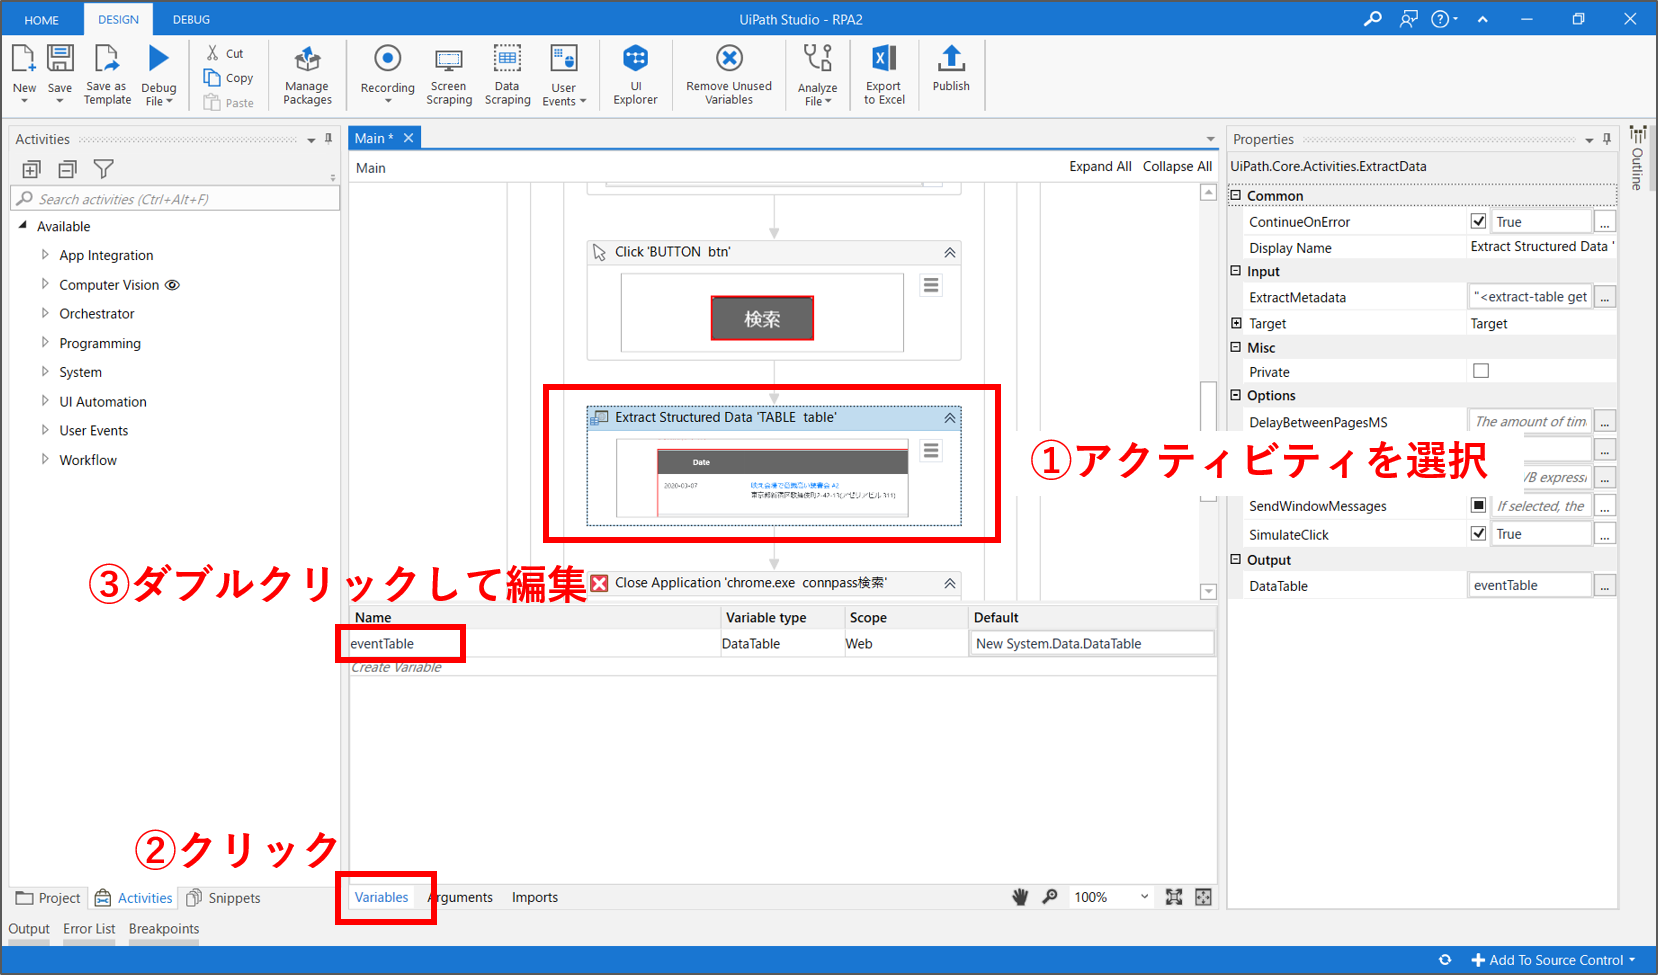Open the Arguments panel tab
Screen dimensions: 1658x975
point(461,897)
